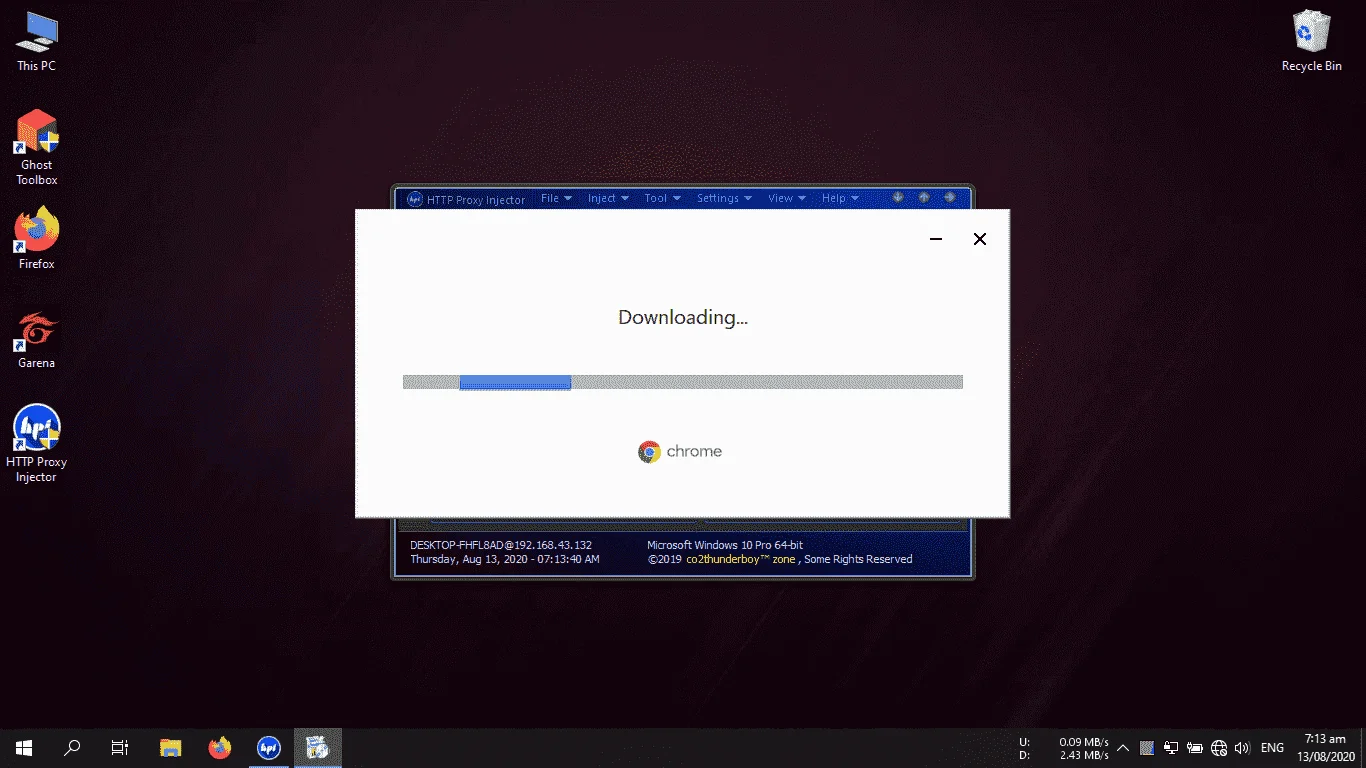Click the Downloading... status text
The width and height of the screenshot is (1366, 768).
683,318
